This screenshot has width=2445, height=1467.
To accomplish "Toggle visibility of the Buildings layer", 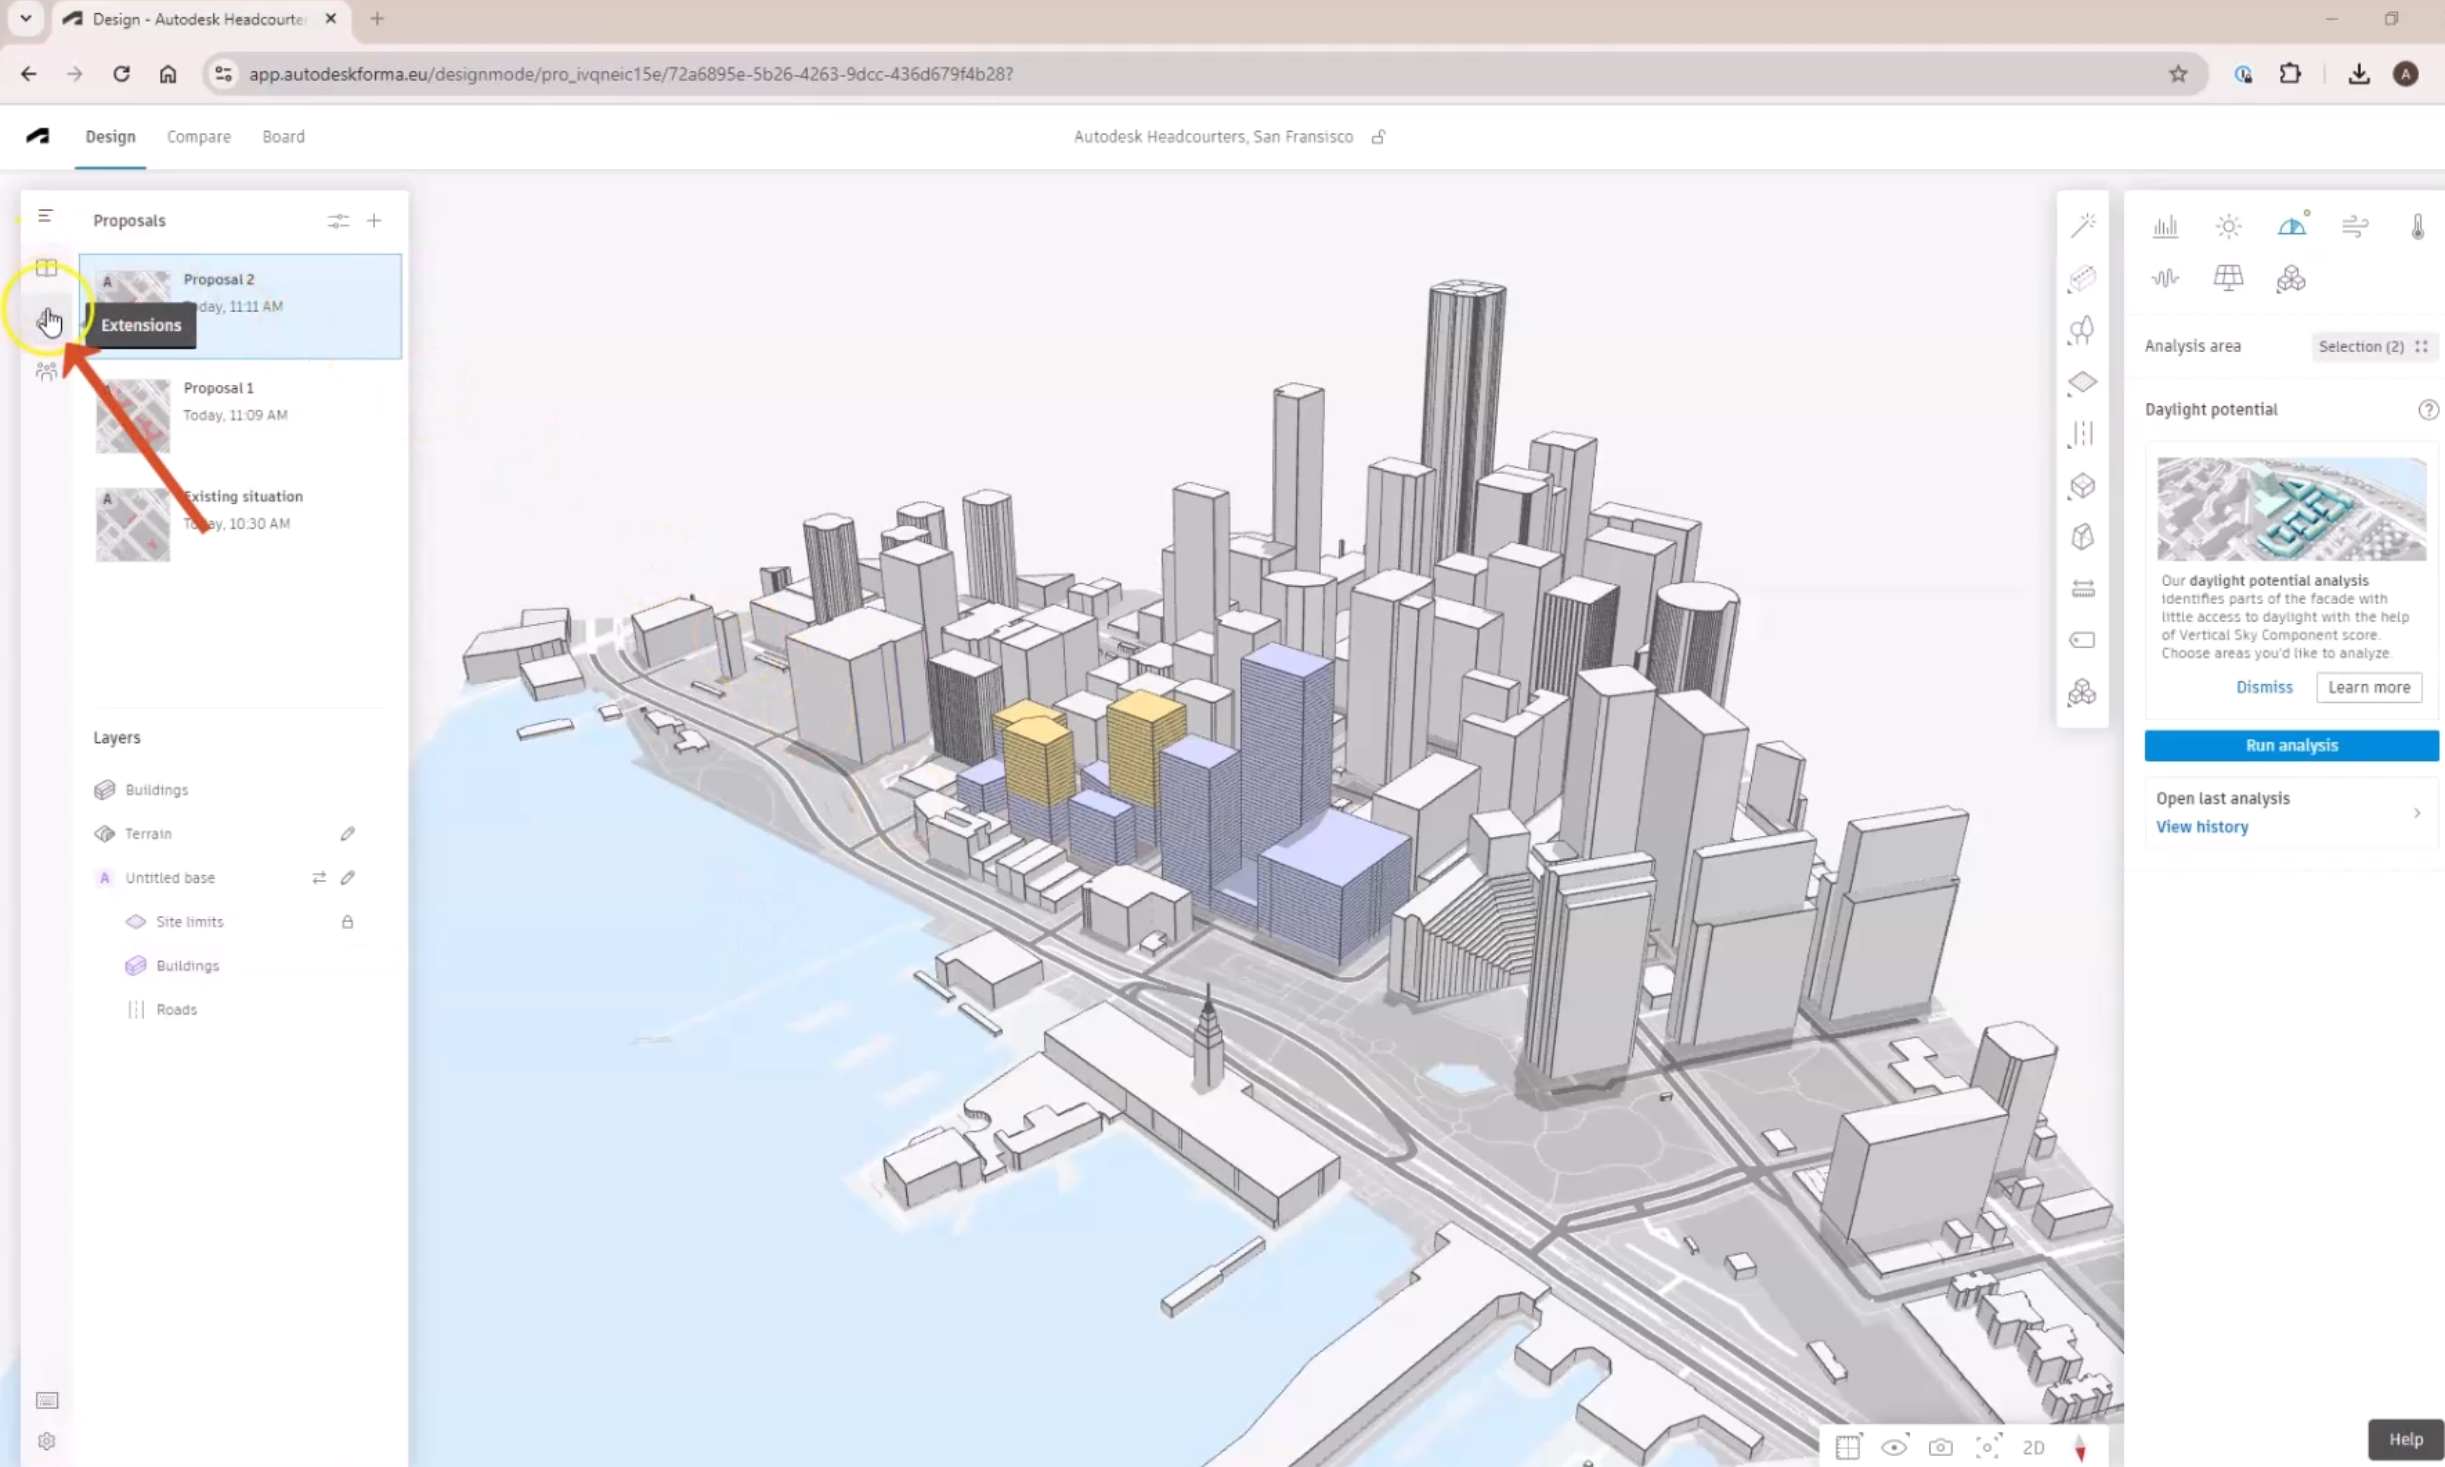I will pyautogui.click(x=105, y=789).
